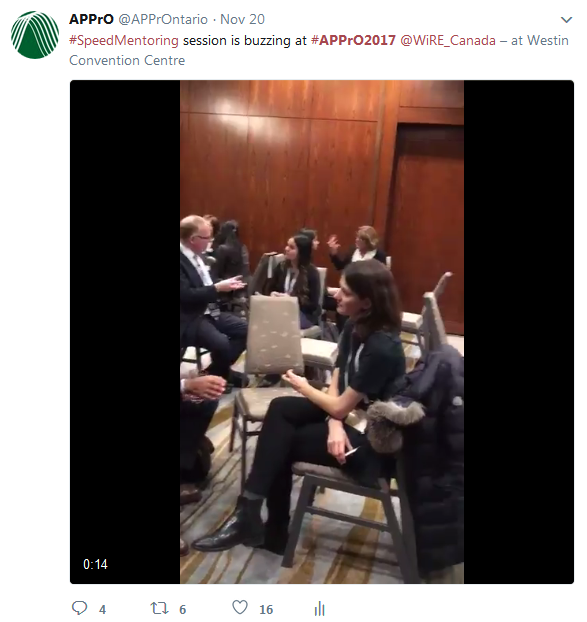Click the APPrO display name

tap(91, 19)
